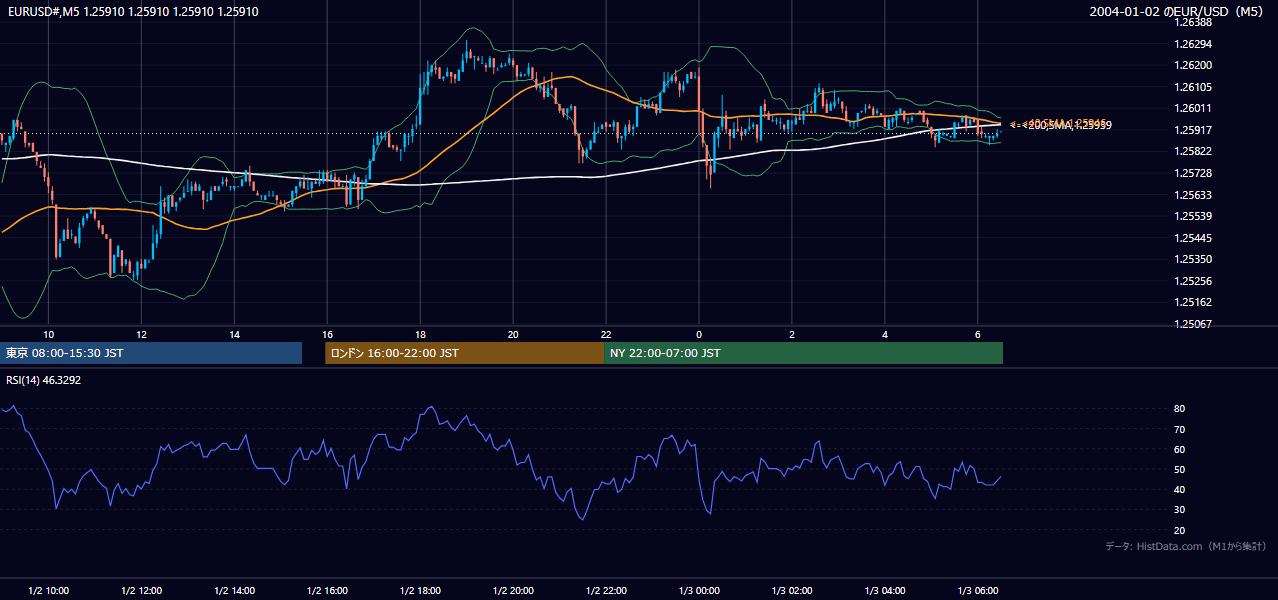Open the HistData.com data source credit

1186,546
